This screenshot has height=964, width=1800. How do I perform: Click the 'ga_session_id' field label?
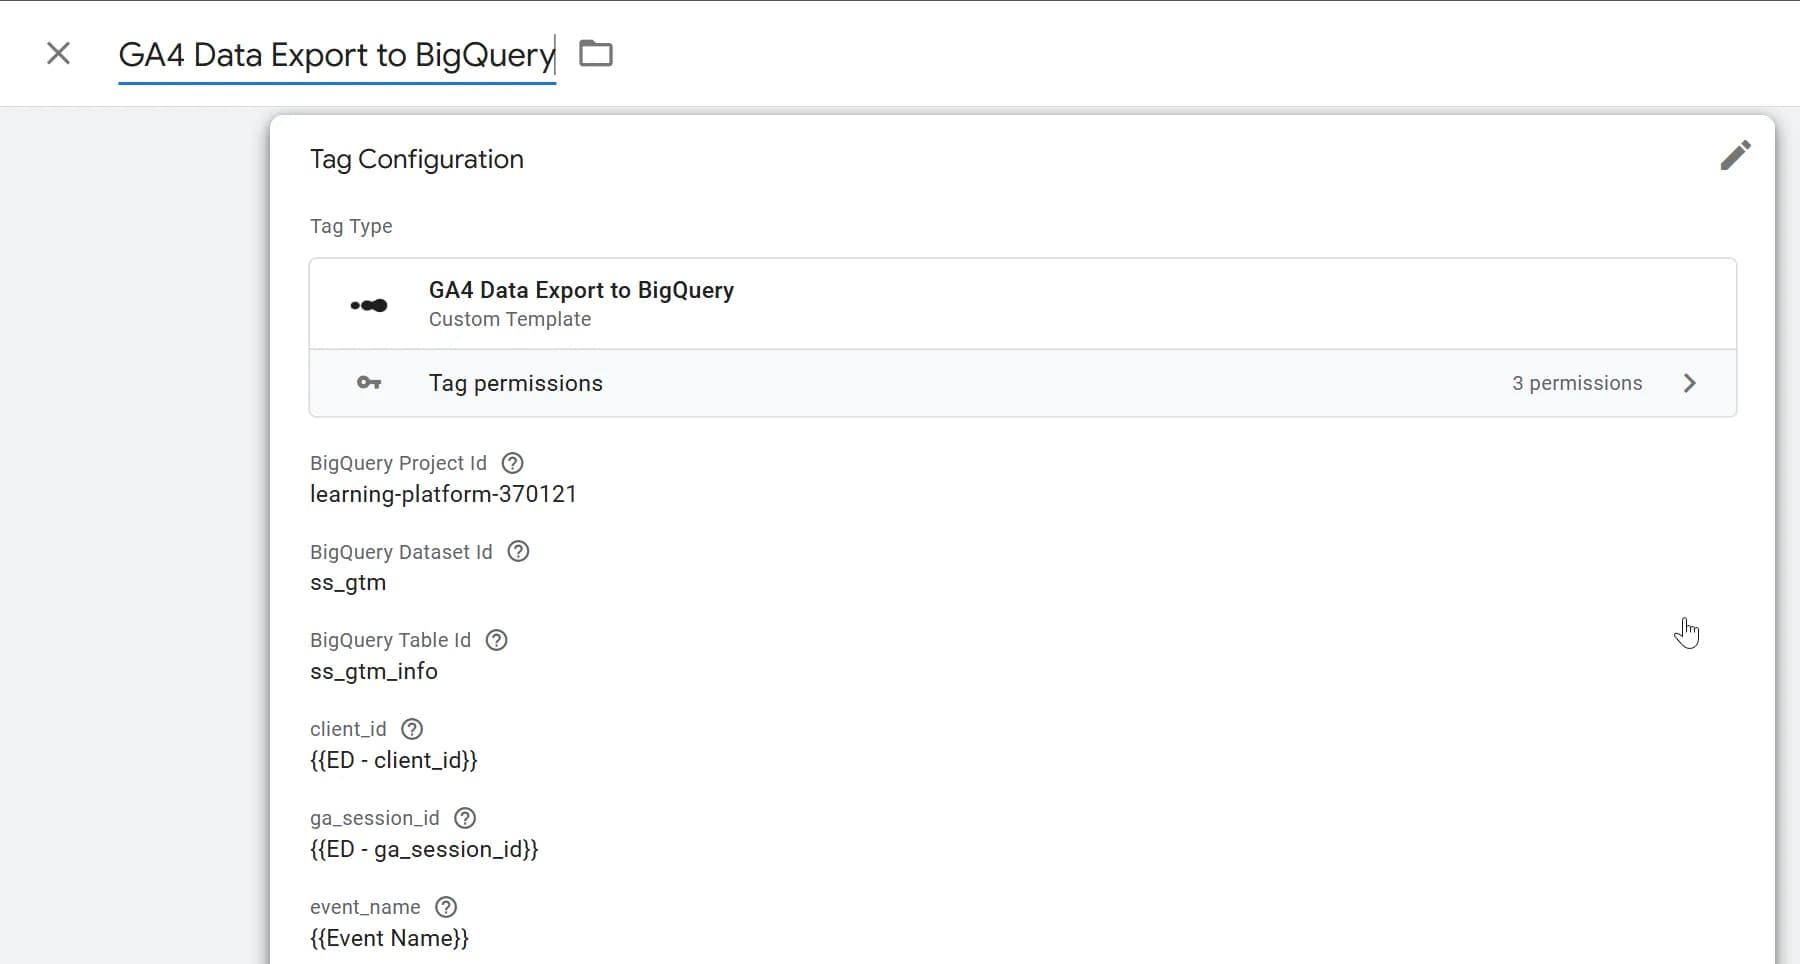[375, 818]
